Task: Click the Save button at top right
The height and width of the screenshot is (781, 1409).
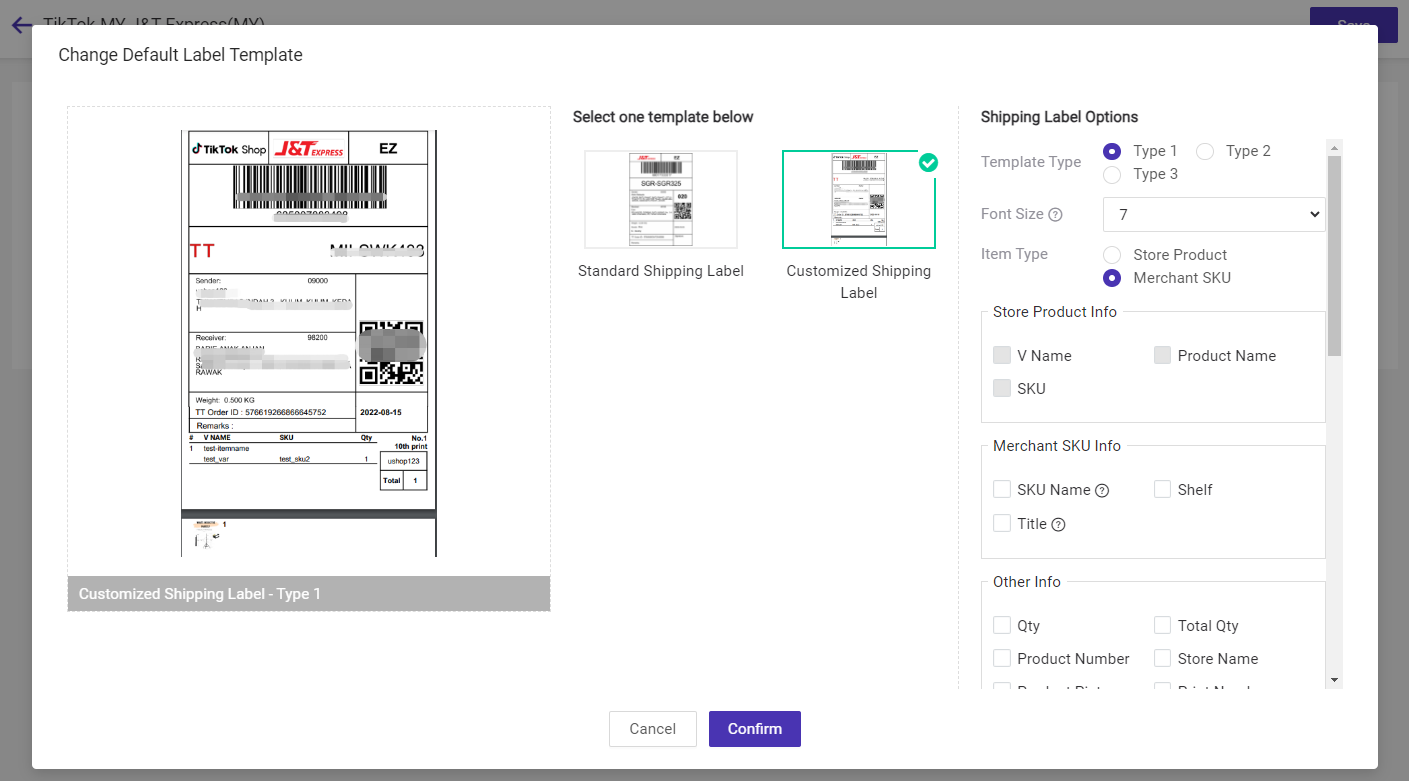Action: (x=1352, y=25)
